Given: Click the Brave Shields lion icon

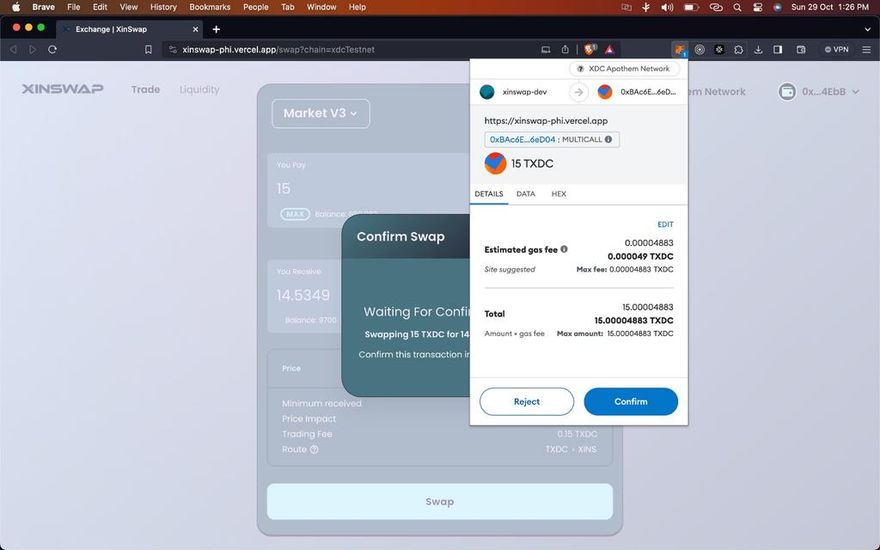Looking at the screenshot, I should point(589,49).
